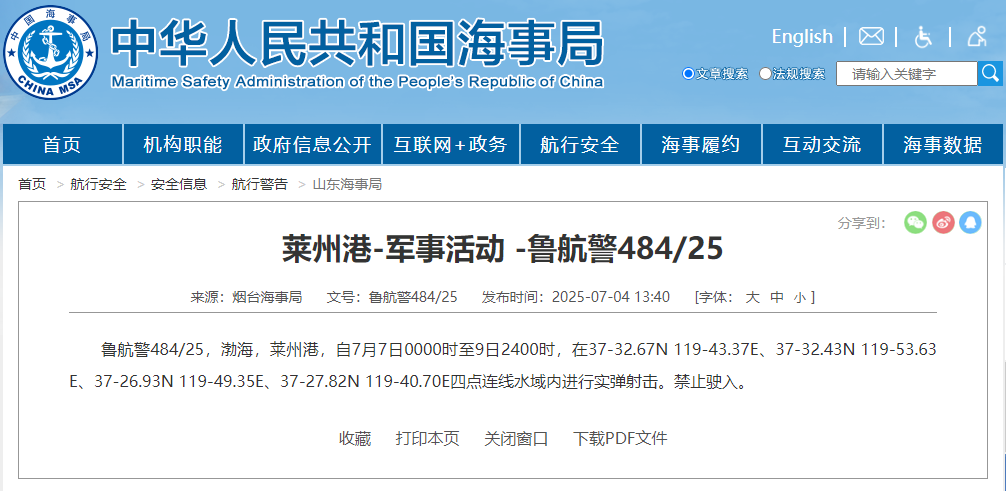1006x491 pixels.
Task: Set font size to 大
Action: (752, 297)
